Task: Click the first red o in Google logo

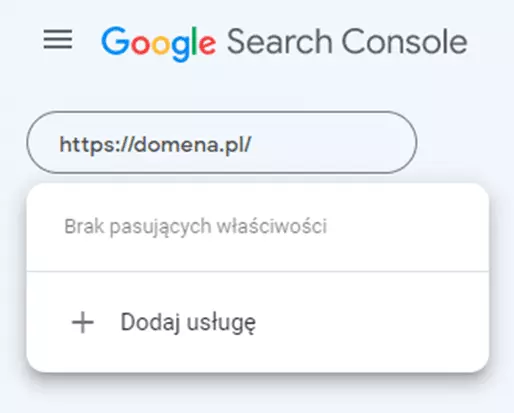Action: click(141, 45)
